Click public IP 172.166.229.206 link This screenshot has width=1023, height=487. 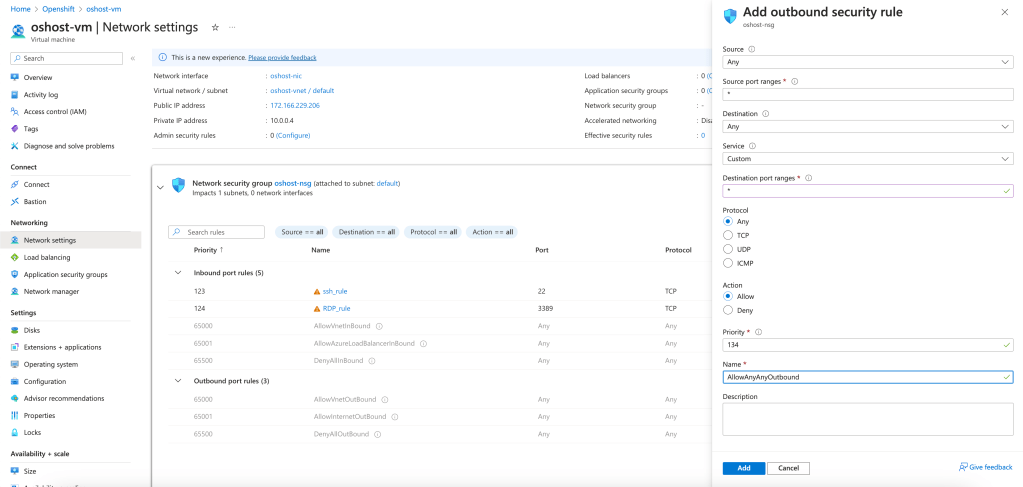pyautogui.click(x=295, y=105)
